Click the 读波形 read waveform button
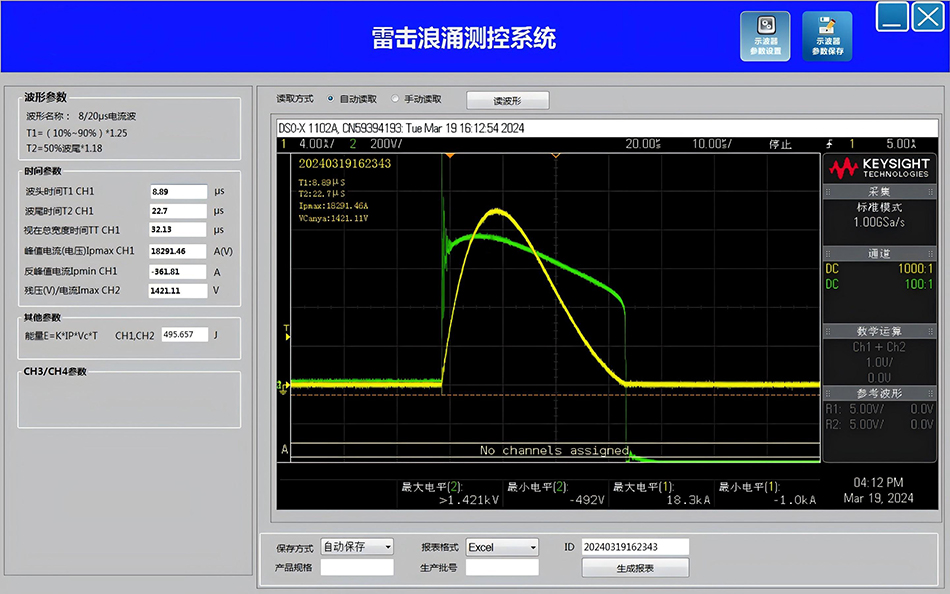 point(507,100)
